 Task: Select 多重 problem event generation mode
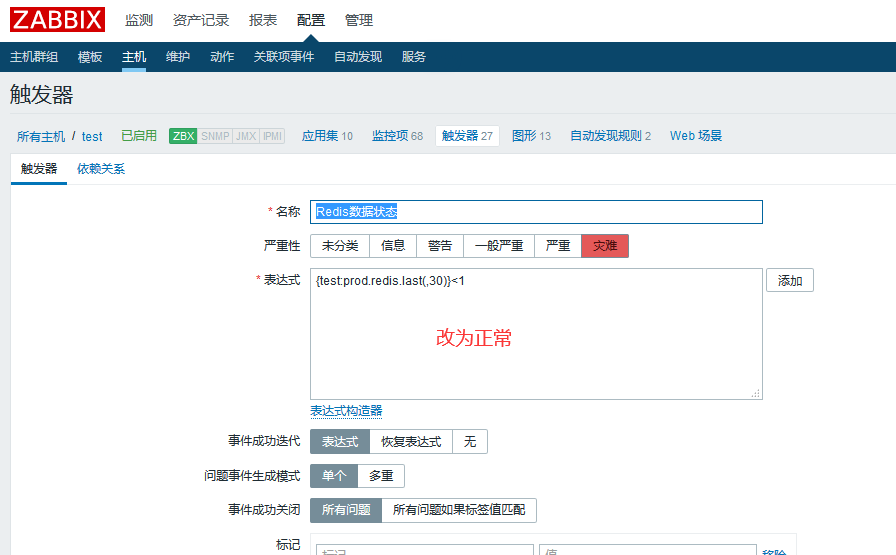(x=380, y=476)
